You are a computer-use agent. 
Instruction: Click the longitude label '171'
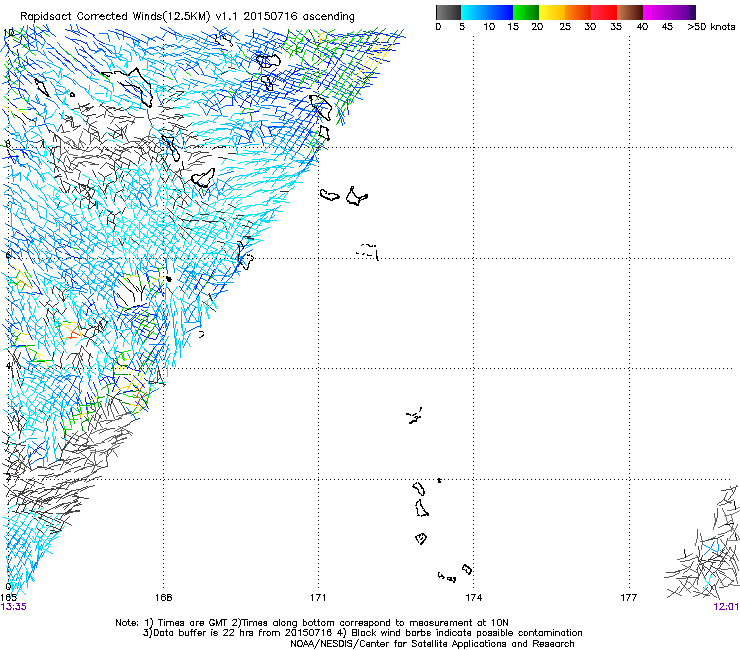coord(318,598)
